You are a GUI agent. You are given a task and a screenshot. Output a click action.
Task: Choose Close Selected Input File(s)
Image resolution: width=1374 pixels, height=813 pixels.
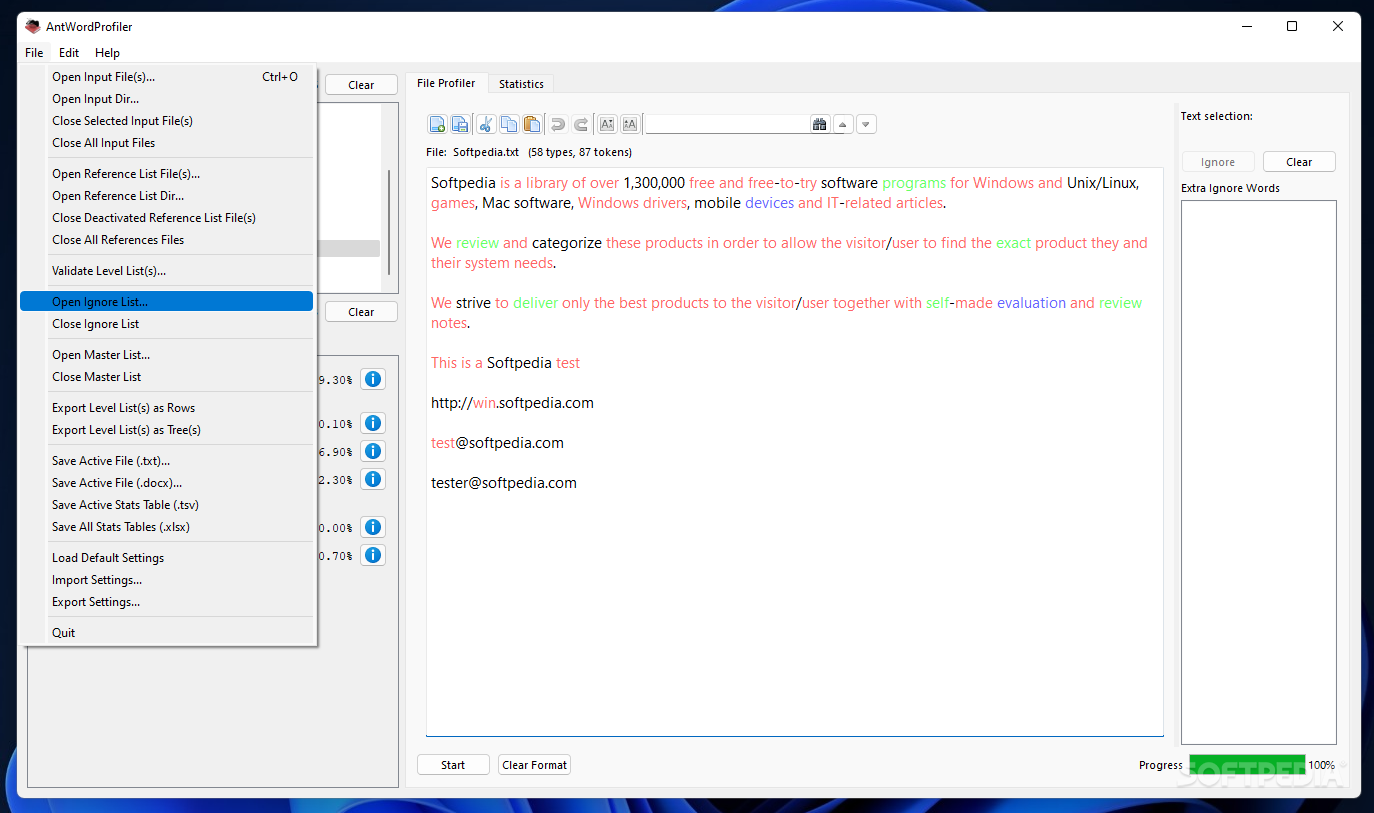point(166,121)
